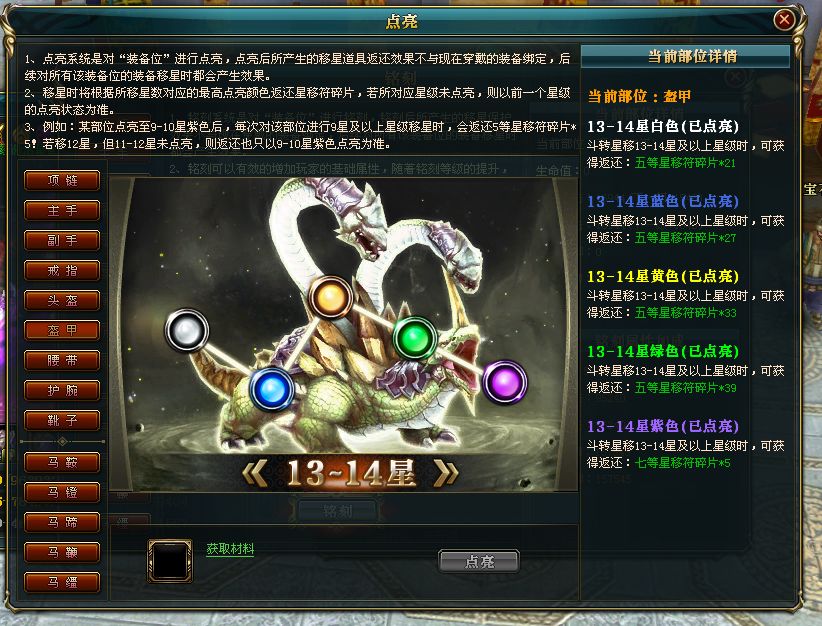Choose the 戒指 slot
The height and width of the screenshot is (626, 822).
tap(62, 271)
